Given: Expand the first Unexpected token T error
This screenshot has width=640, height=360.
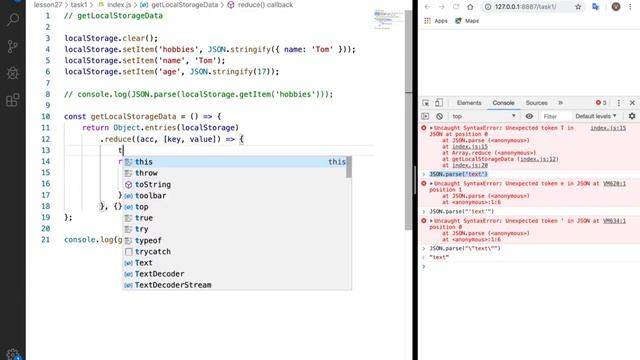Looking at the screenshot, I should tap(431, 128).
